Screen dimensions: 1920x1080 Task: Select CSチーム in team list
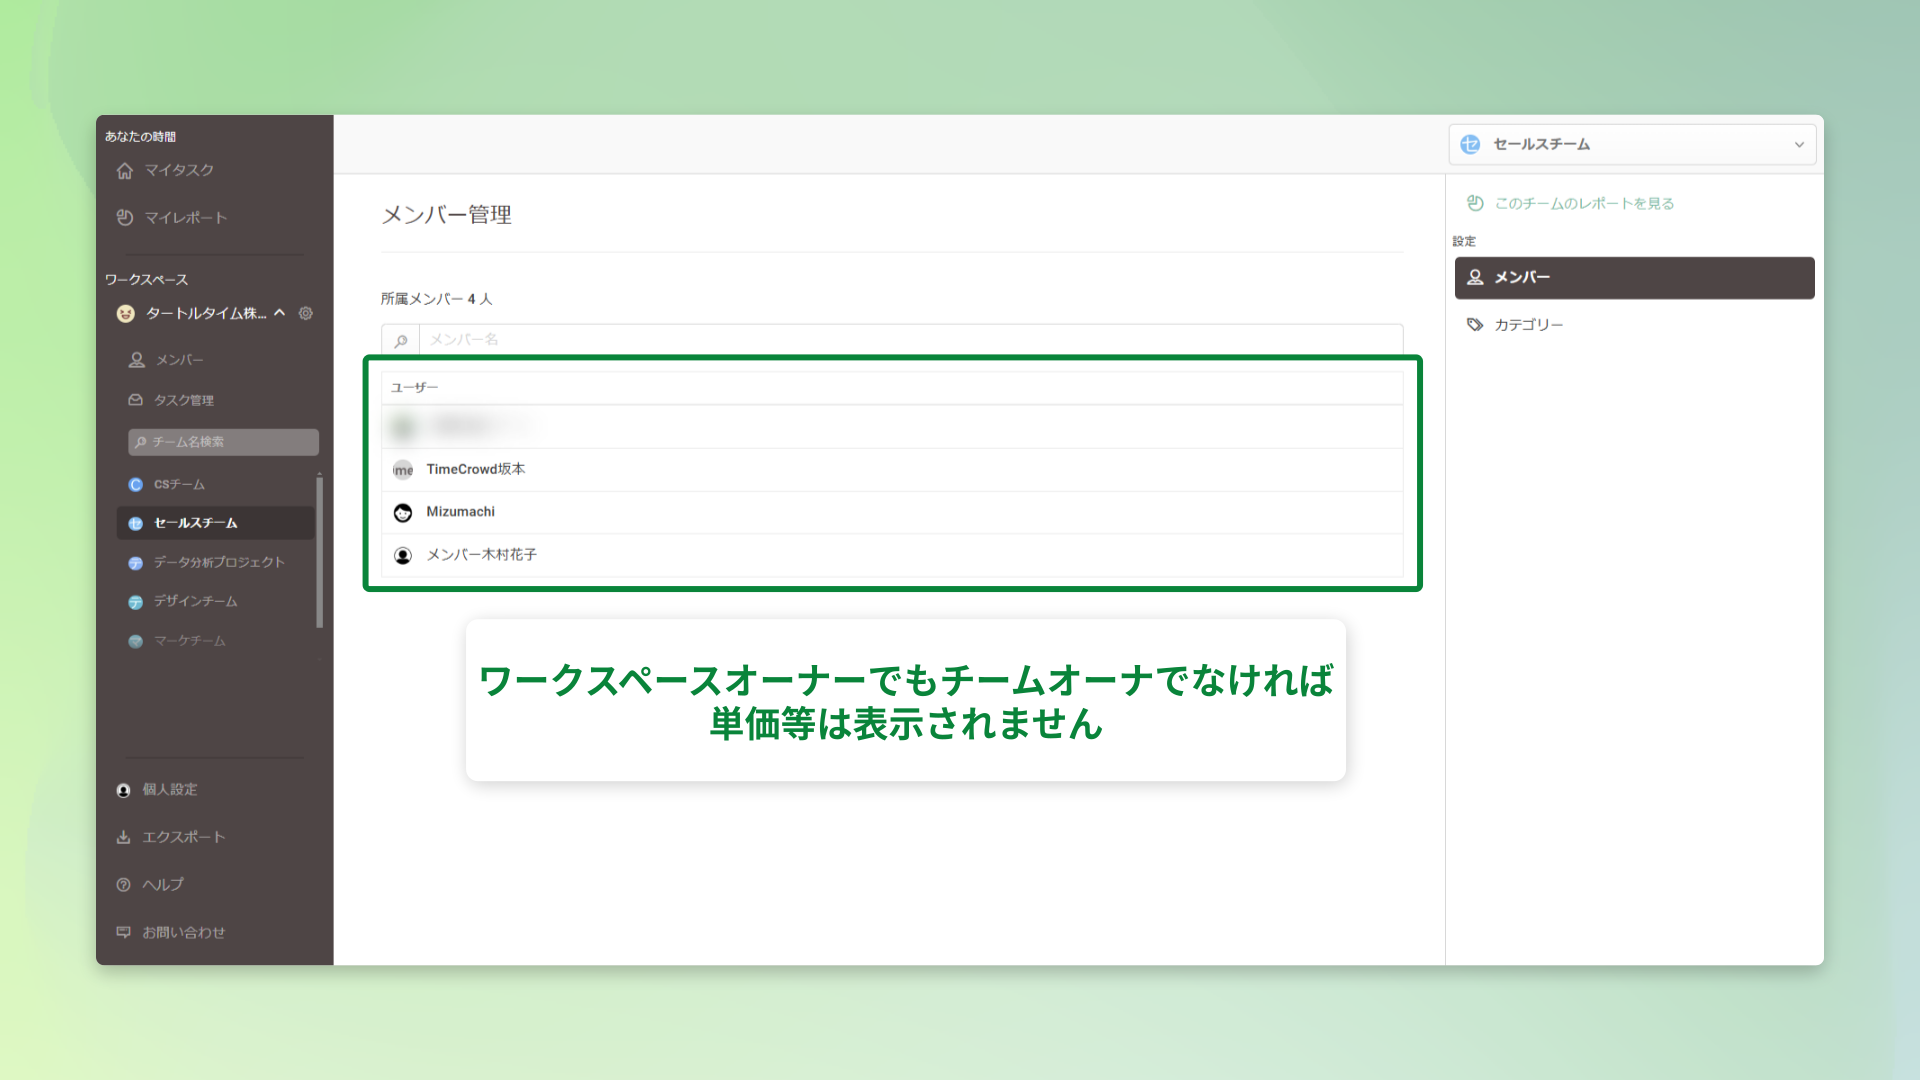pos(179,484)
